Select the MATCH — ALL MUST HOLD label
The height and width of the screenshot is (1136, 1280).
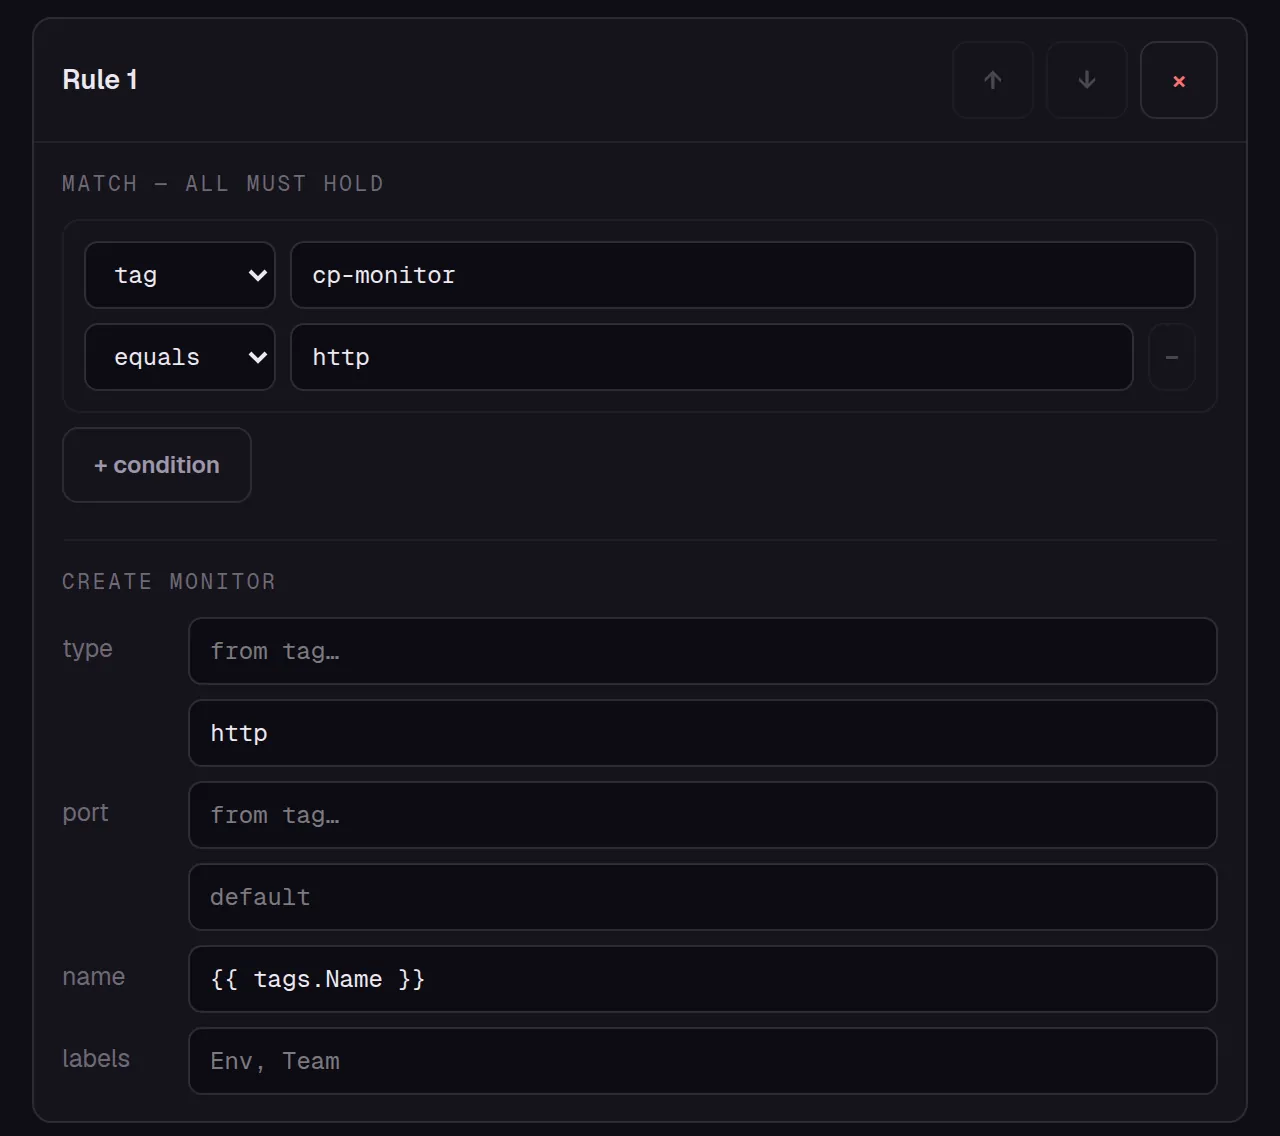223,184
